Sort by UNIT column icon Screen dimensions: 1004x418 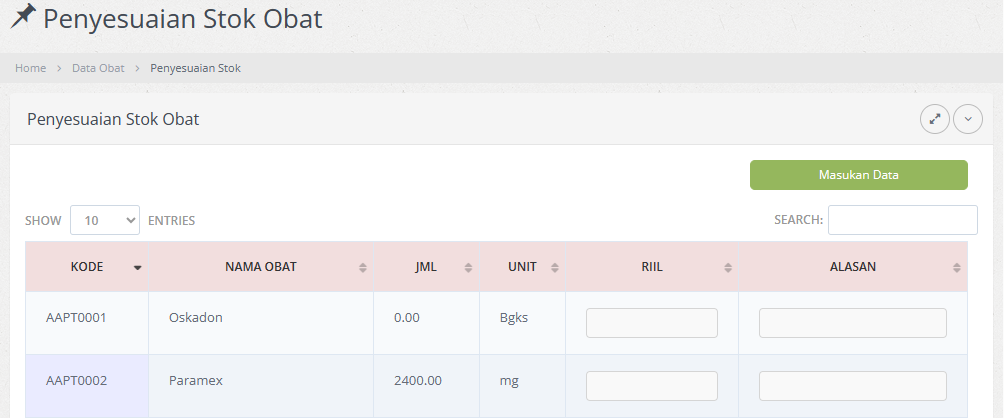[x=554, y=268]
